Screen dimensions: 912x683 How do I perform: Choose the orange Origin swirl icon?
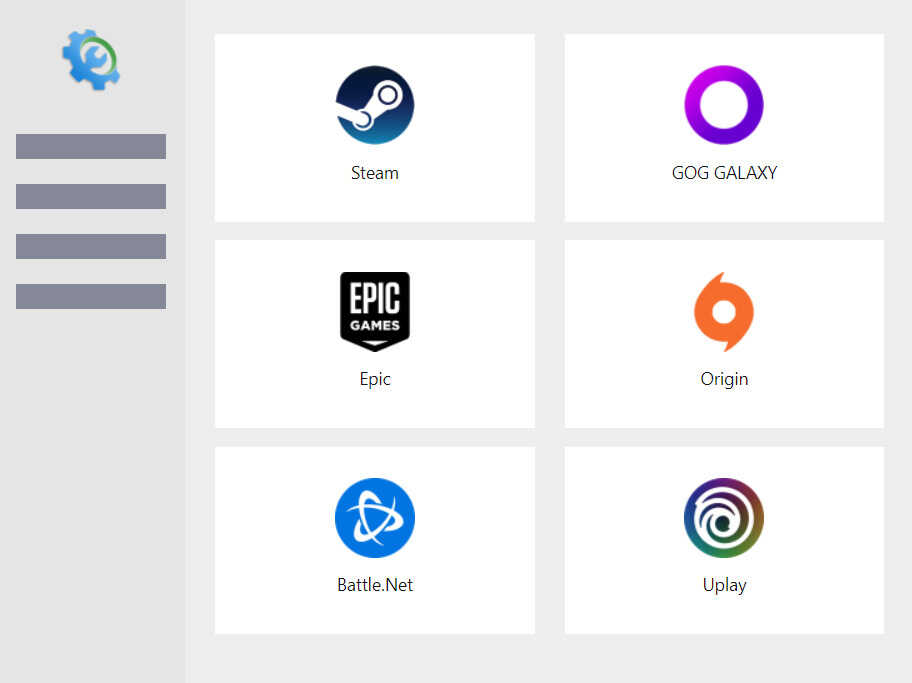click(724, 311)
